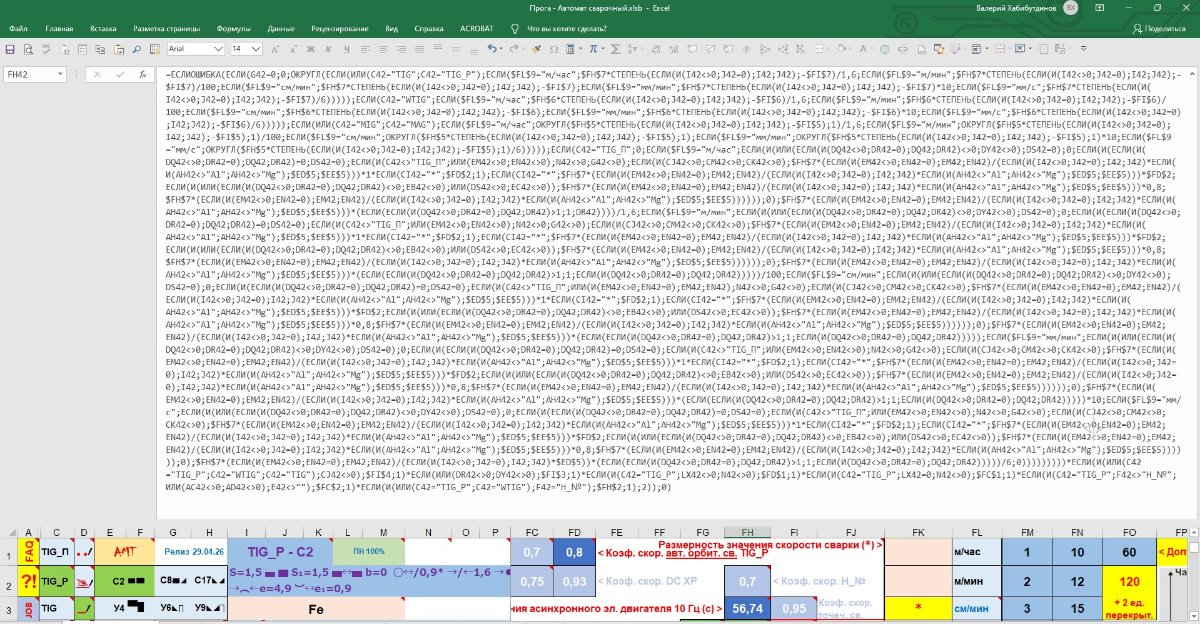The height and width of the screenshot is (624, 1200).
Task: Toggle italic formatting (К)
Action: pyautogui.click(x=328, y=48)
